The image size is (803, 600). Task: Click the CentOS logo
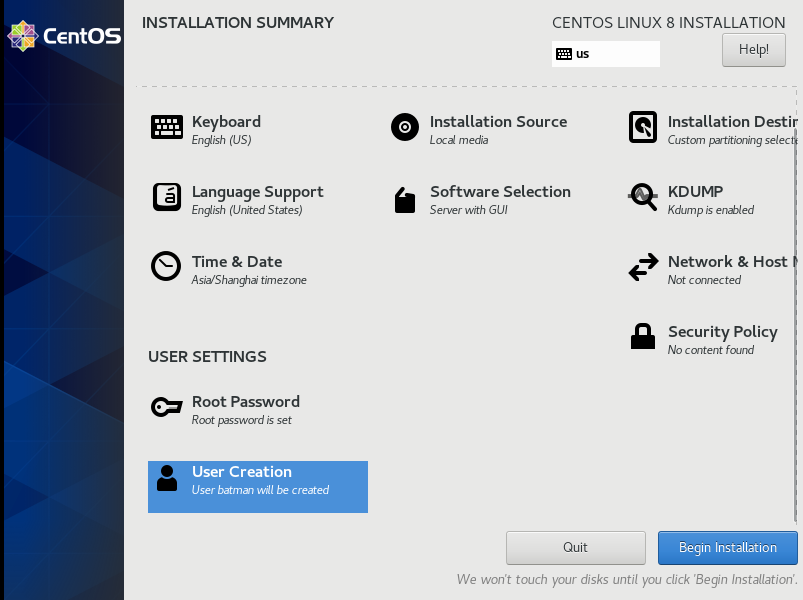(64, 36)
